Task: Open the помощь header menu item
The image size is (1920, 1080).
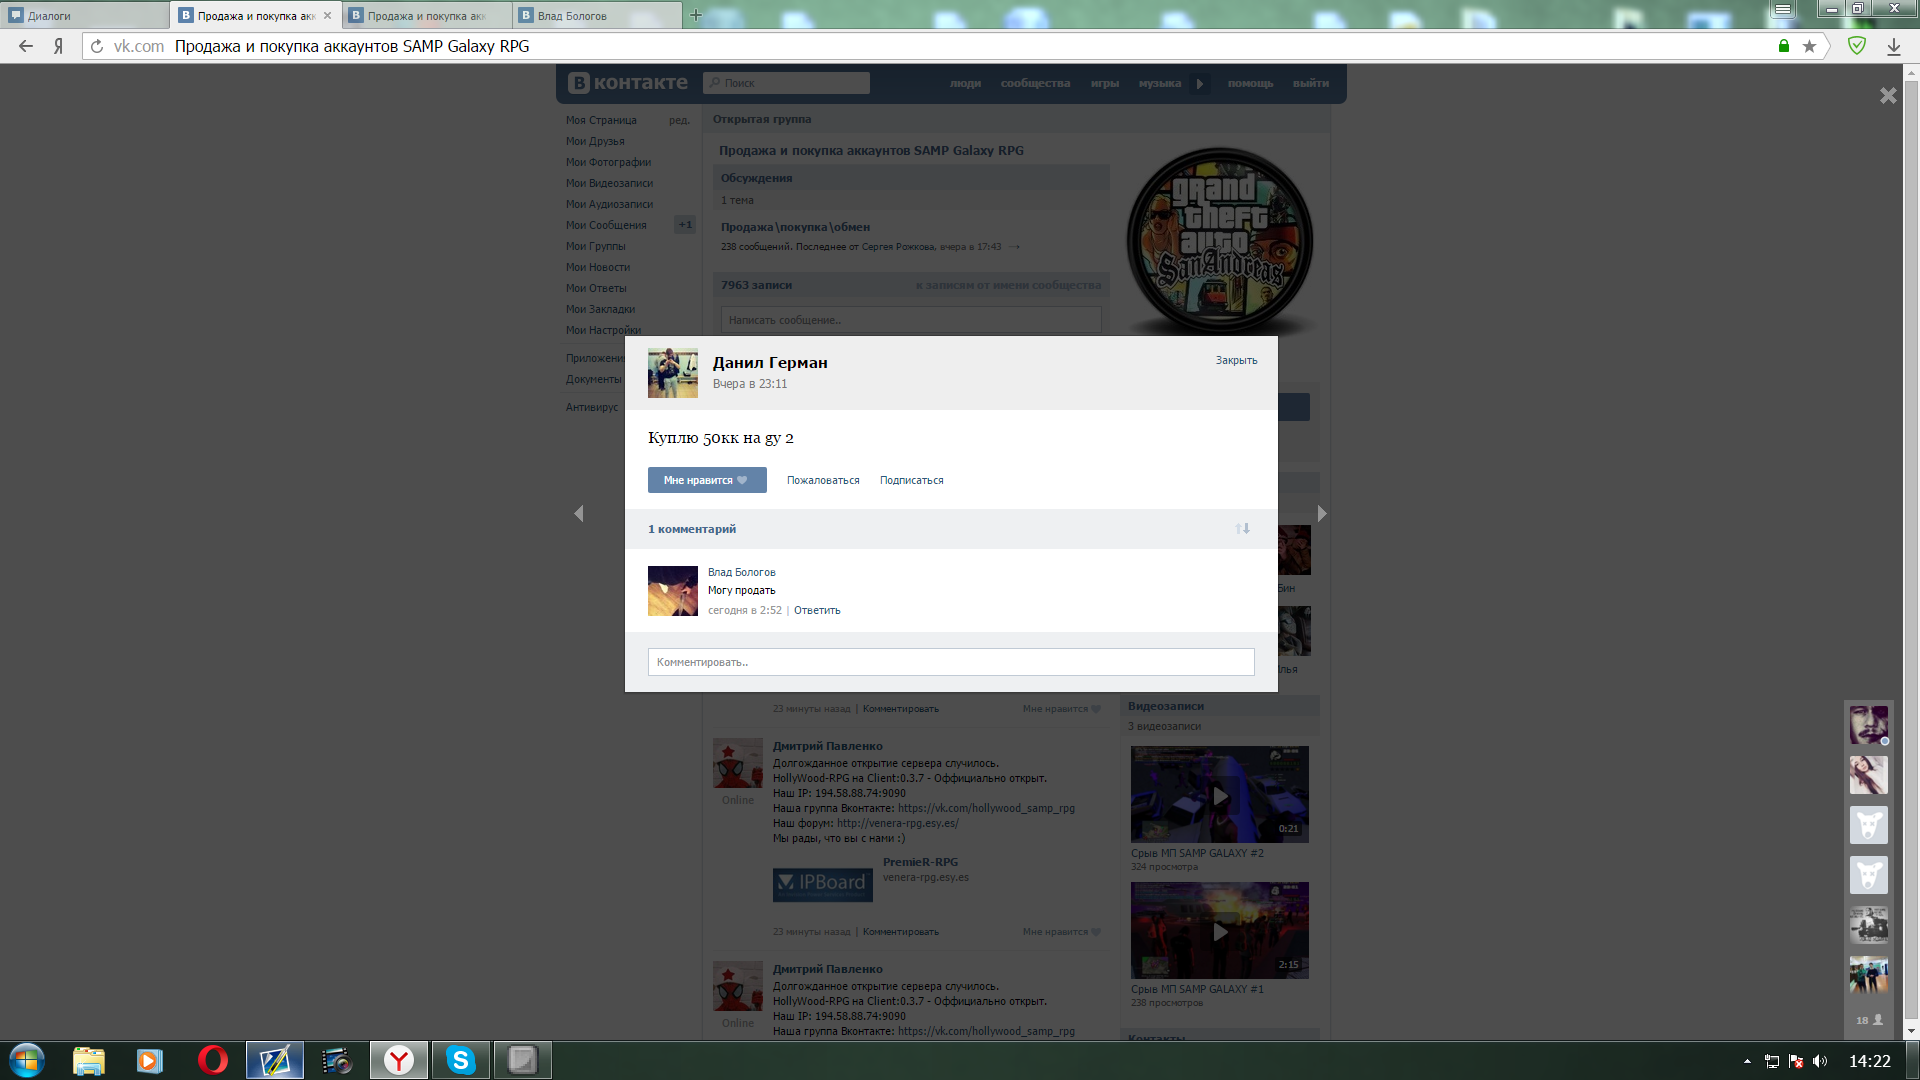Action: pos(1251,83)
